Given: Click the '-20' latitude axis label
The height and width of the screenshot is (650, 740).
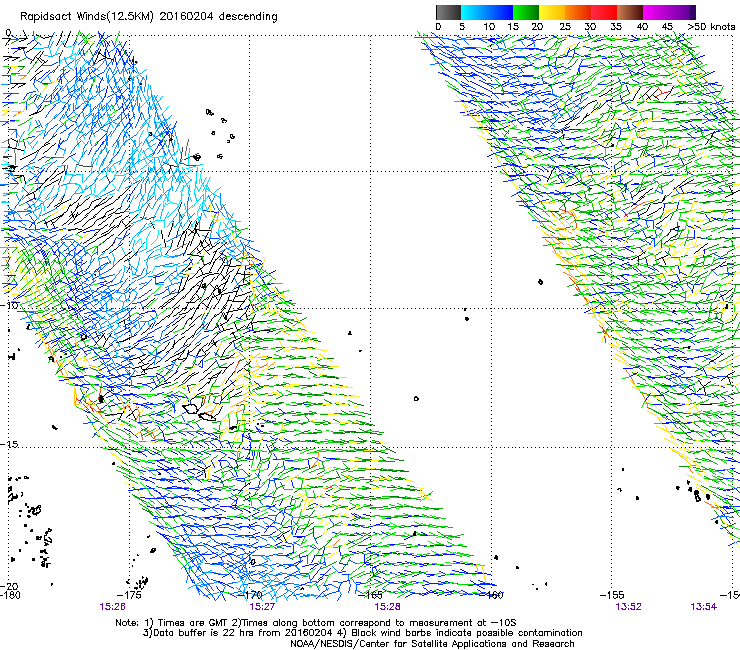Looking at the screenshot, I should 9,586.
